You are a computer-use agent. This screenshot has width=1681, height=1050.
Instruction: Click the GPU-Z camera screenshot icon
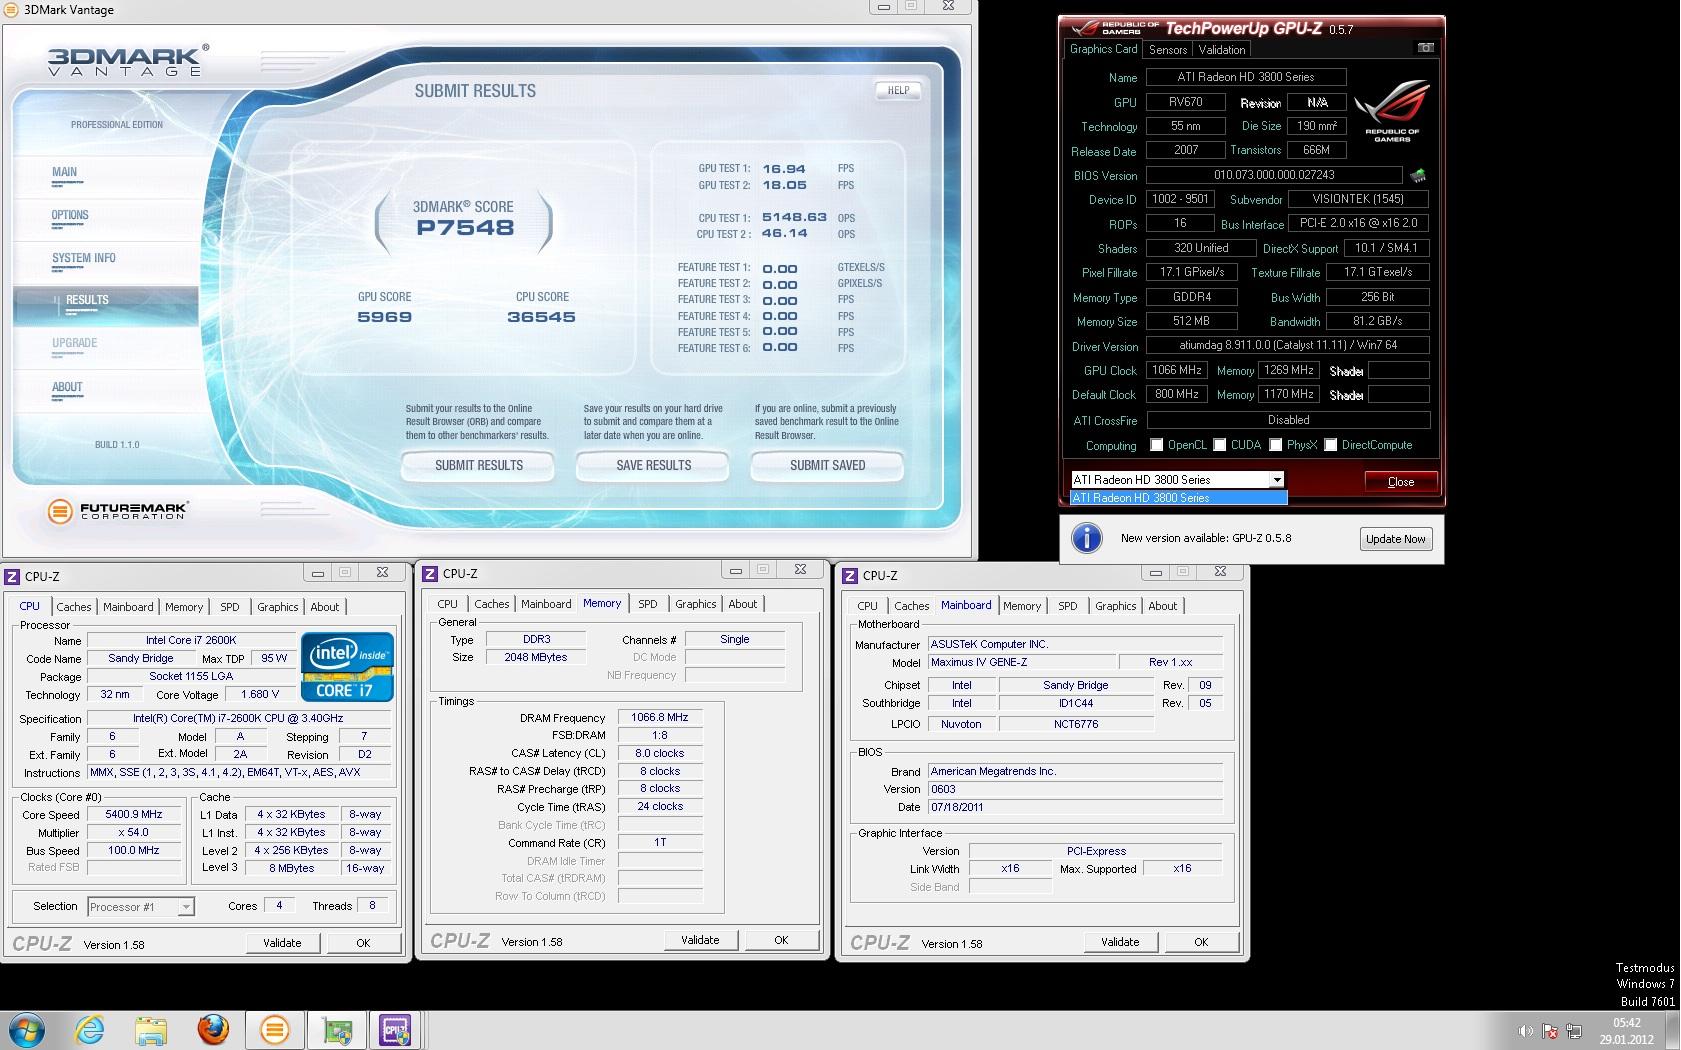pyautogui.click(x=1426, y=48)
